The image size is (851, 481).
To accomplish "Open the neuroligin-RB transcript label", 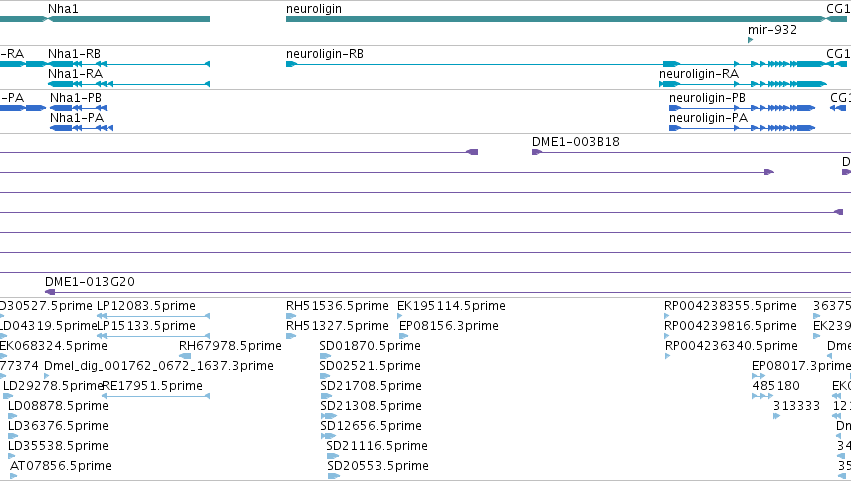I will (x=325, y=54).
